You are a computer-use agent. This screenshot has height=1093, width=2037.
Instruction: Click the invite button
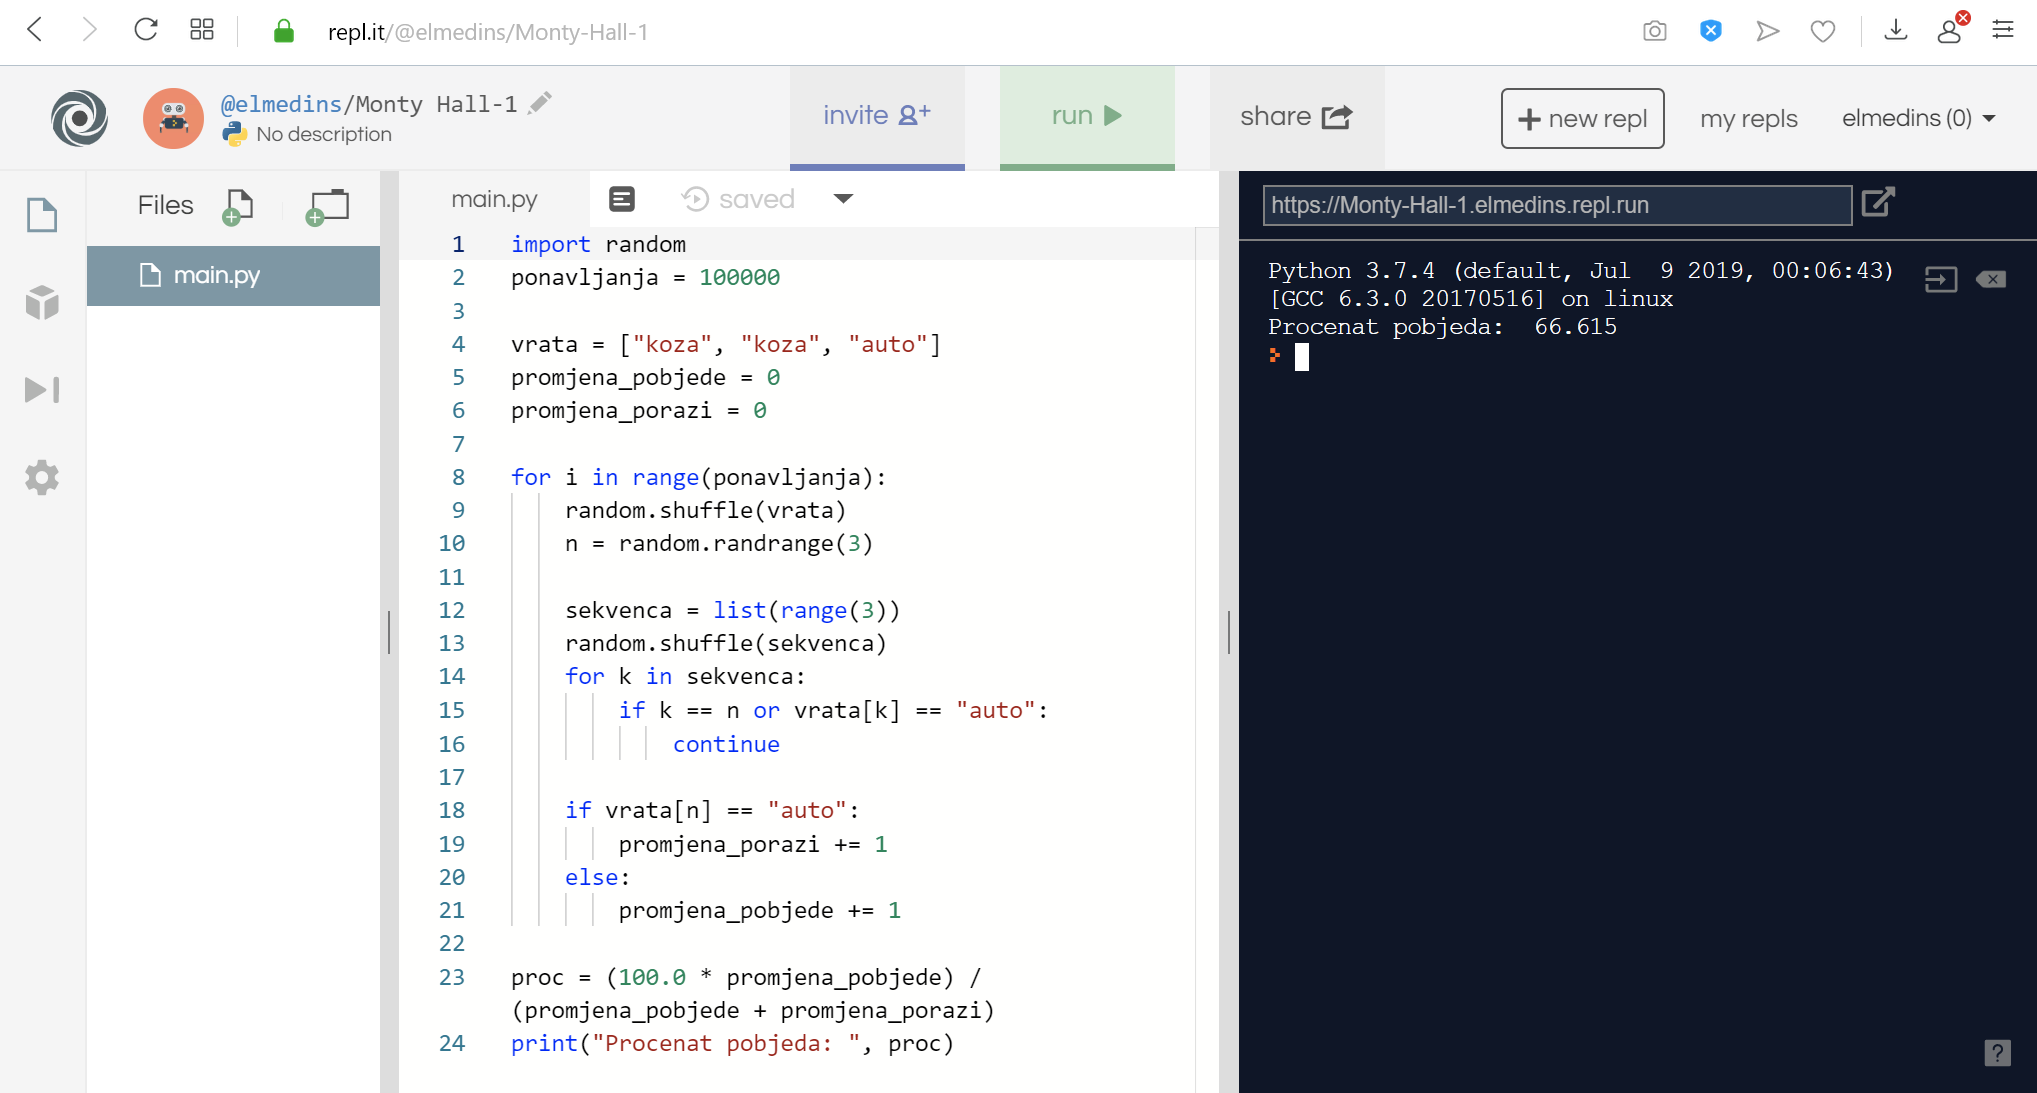[x=876, y=117]
